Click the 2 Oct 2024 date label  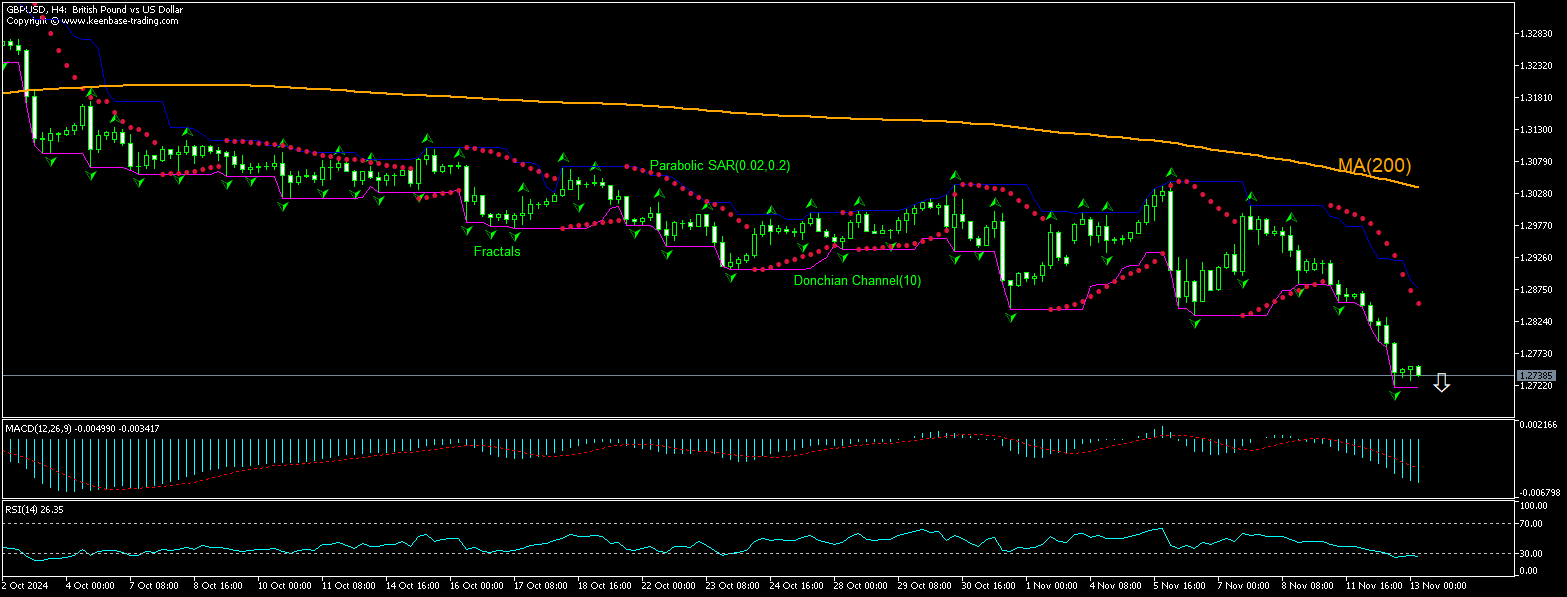point(25,584)
